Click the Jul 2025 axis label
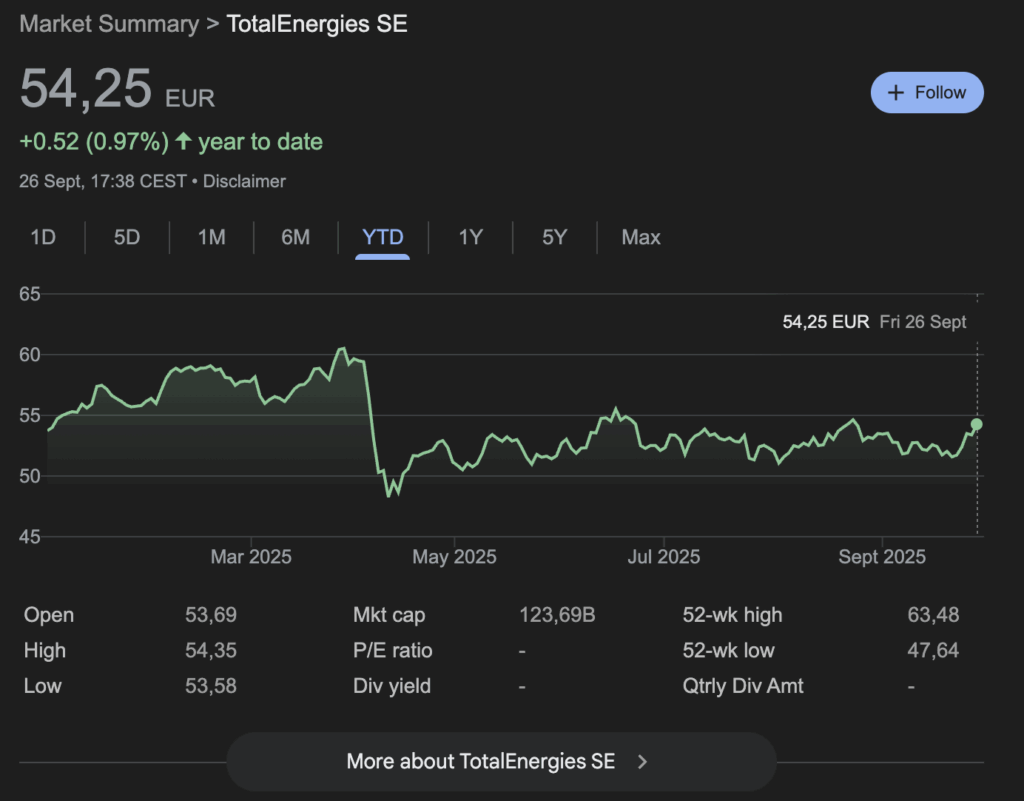This screenshot has height=801, width=1024. tap(664, 556)
